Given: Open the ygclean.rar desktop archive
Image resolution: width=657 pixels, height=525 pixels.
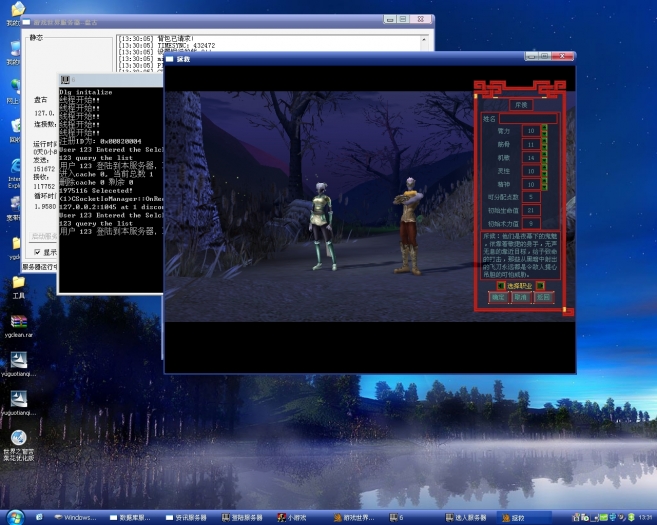Looking at the screenshot, I should pyautogui.click(x=16, y=322).
